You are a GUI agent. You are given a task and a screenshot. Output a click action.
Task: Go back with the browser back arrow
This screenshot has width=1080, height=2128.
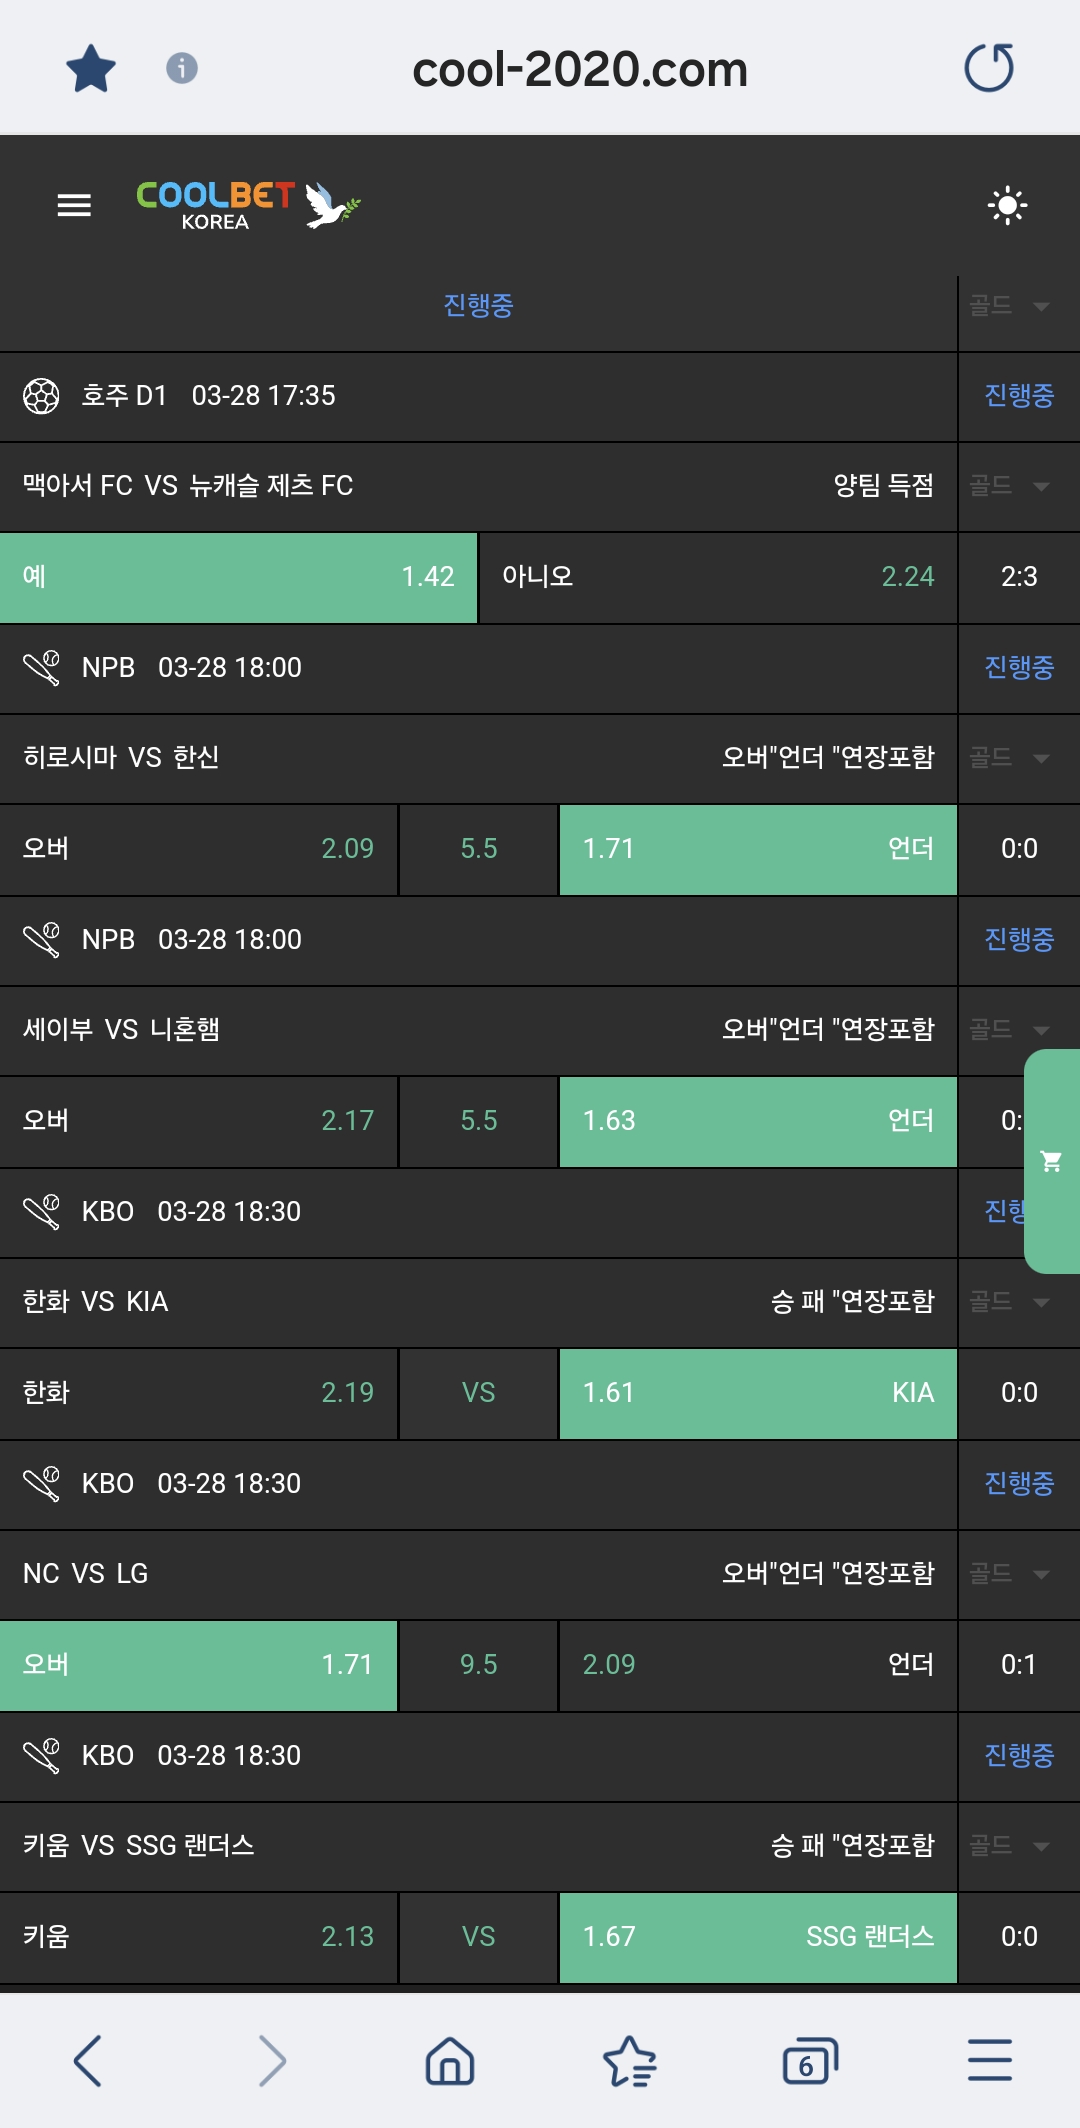pos(88,2061)
